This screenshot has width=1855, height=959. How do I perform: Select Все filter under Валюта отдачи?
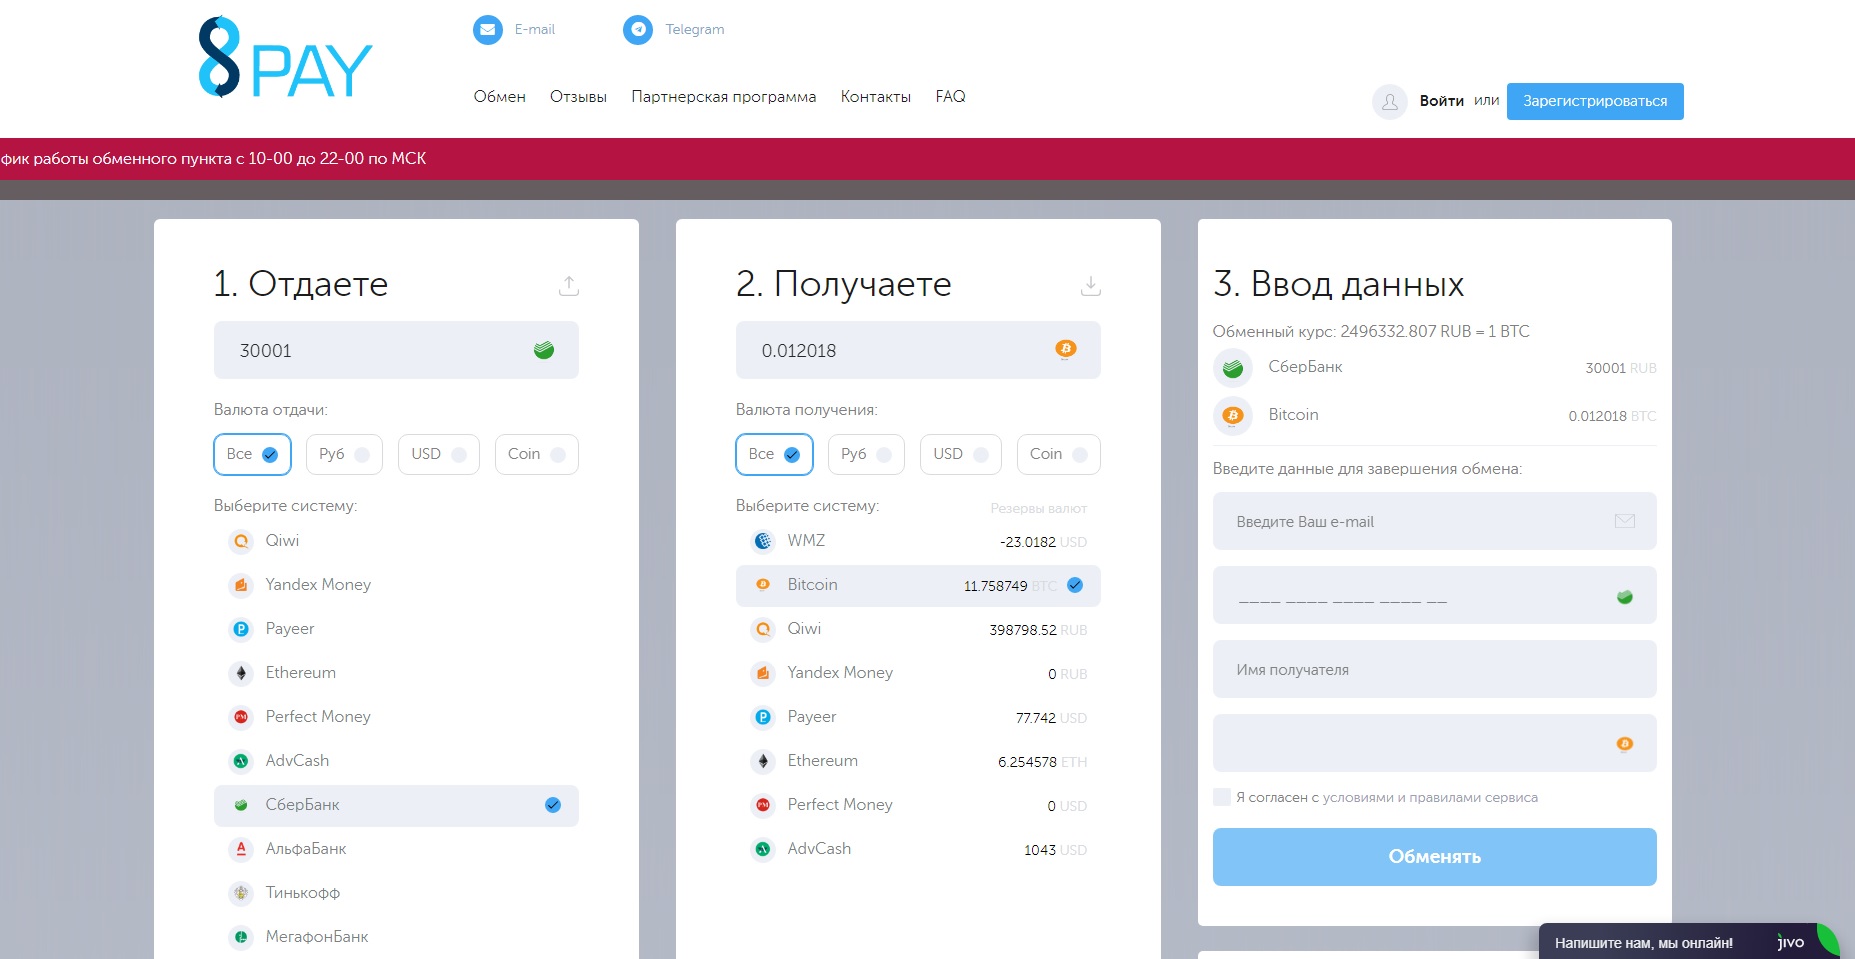252,454
